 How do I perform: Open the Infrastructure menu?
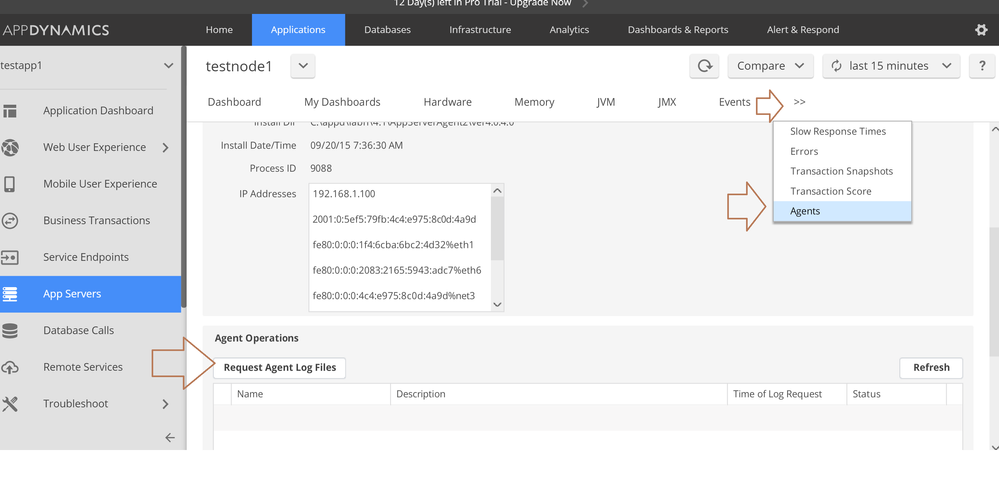[x=480, y=30]
